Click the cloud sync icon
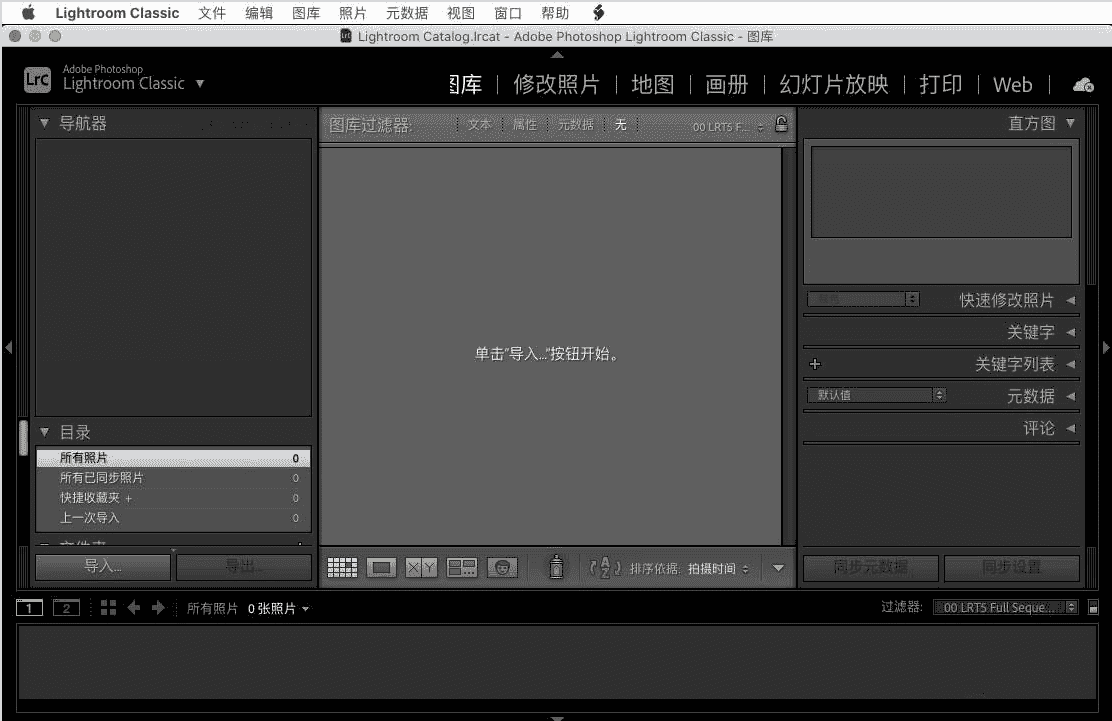1112x721 pixels. pos(1083,85)
